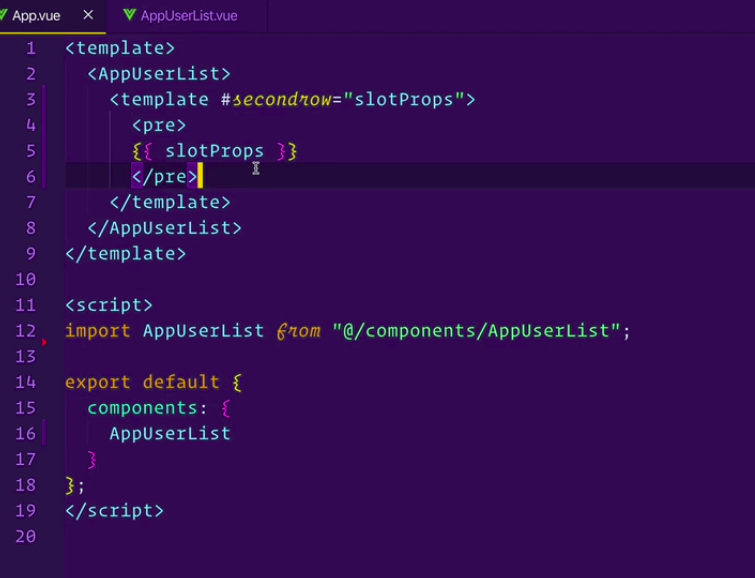
Task: Click the opening <pre> tag
Action: coord(159,125)
